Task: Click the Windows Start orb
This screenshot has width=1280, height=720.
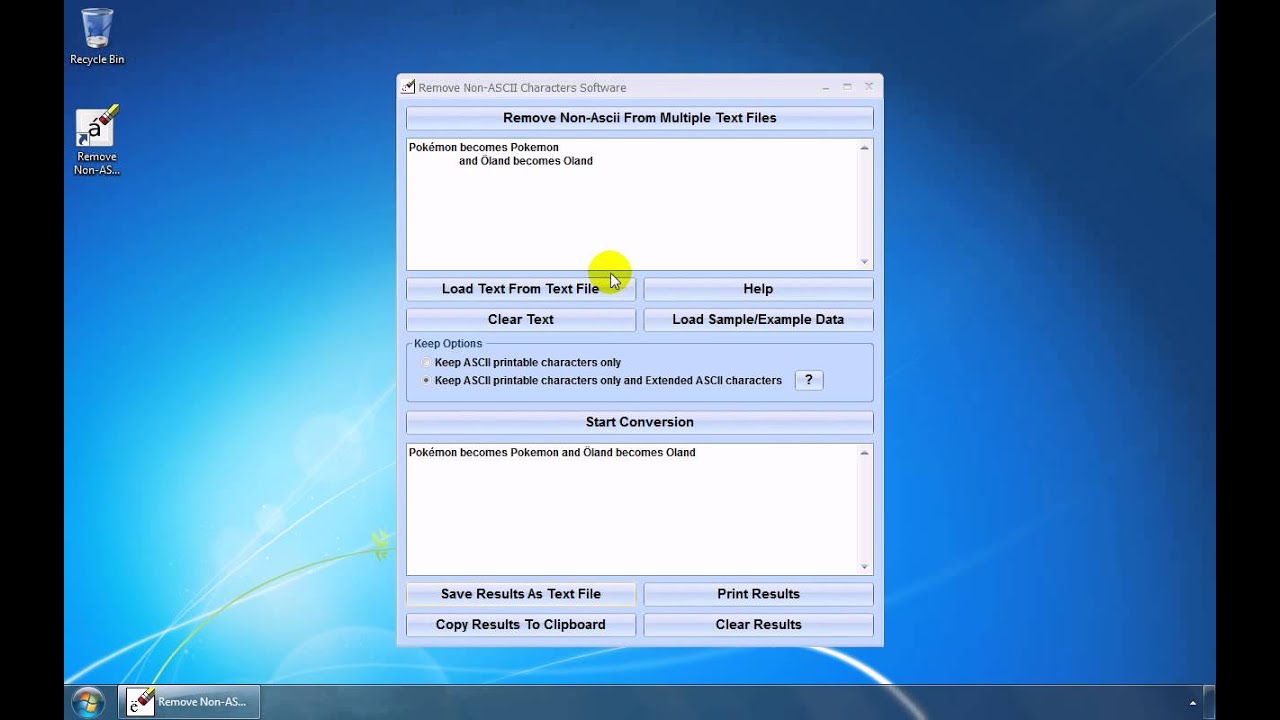Action: (x=88, y=702)
